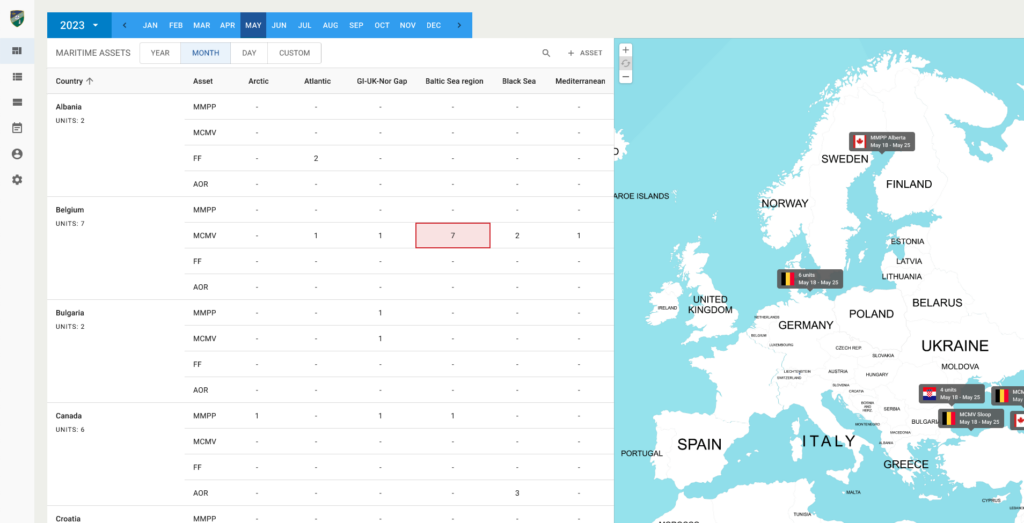Open the calendar icon in sidebar
Image resolution: width=1024 pixels, height=523 pixels.
(x=17, y=128)
